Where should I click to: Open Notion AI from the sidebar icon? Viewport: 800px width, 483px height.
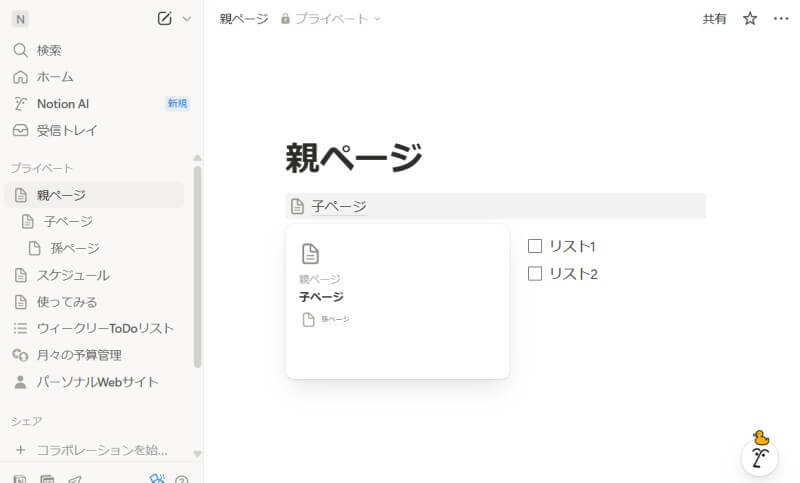click(x=20, y=104)
